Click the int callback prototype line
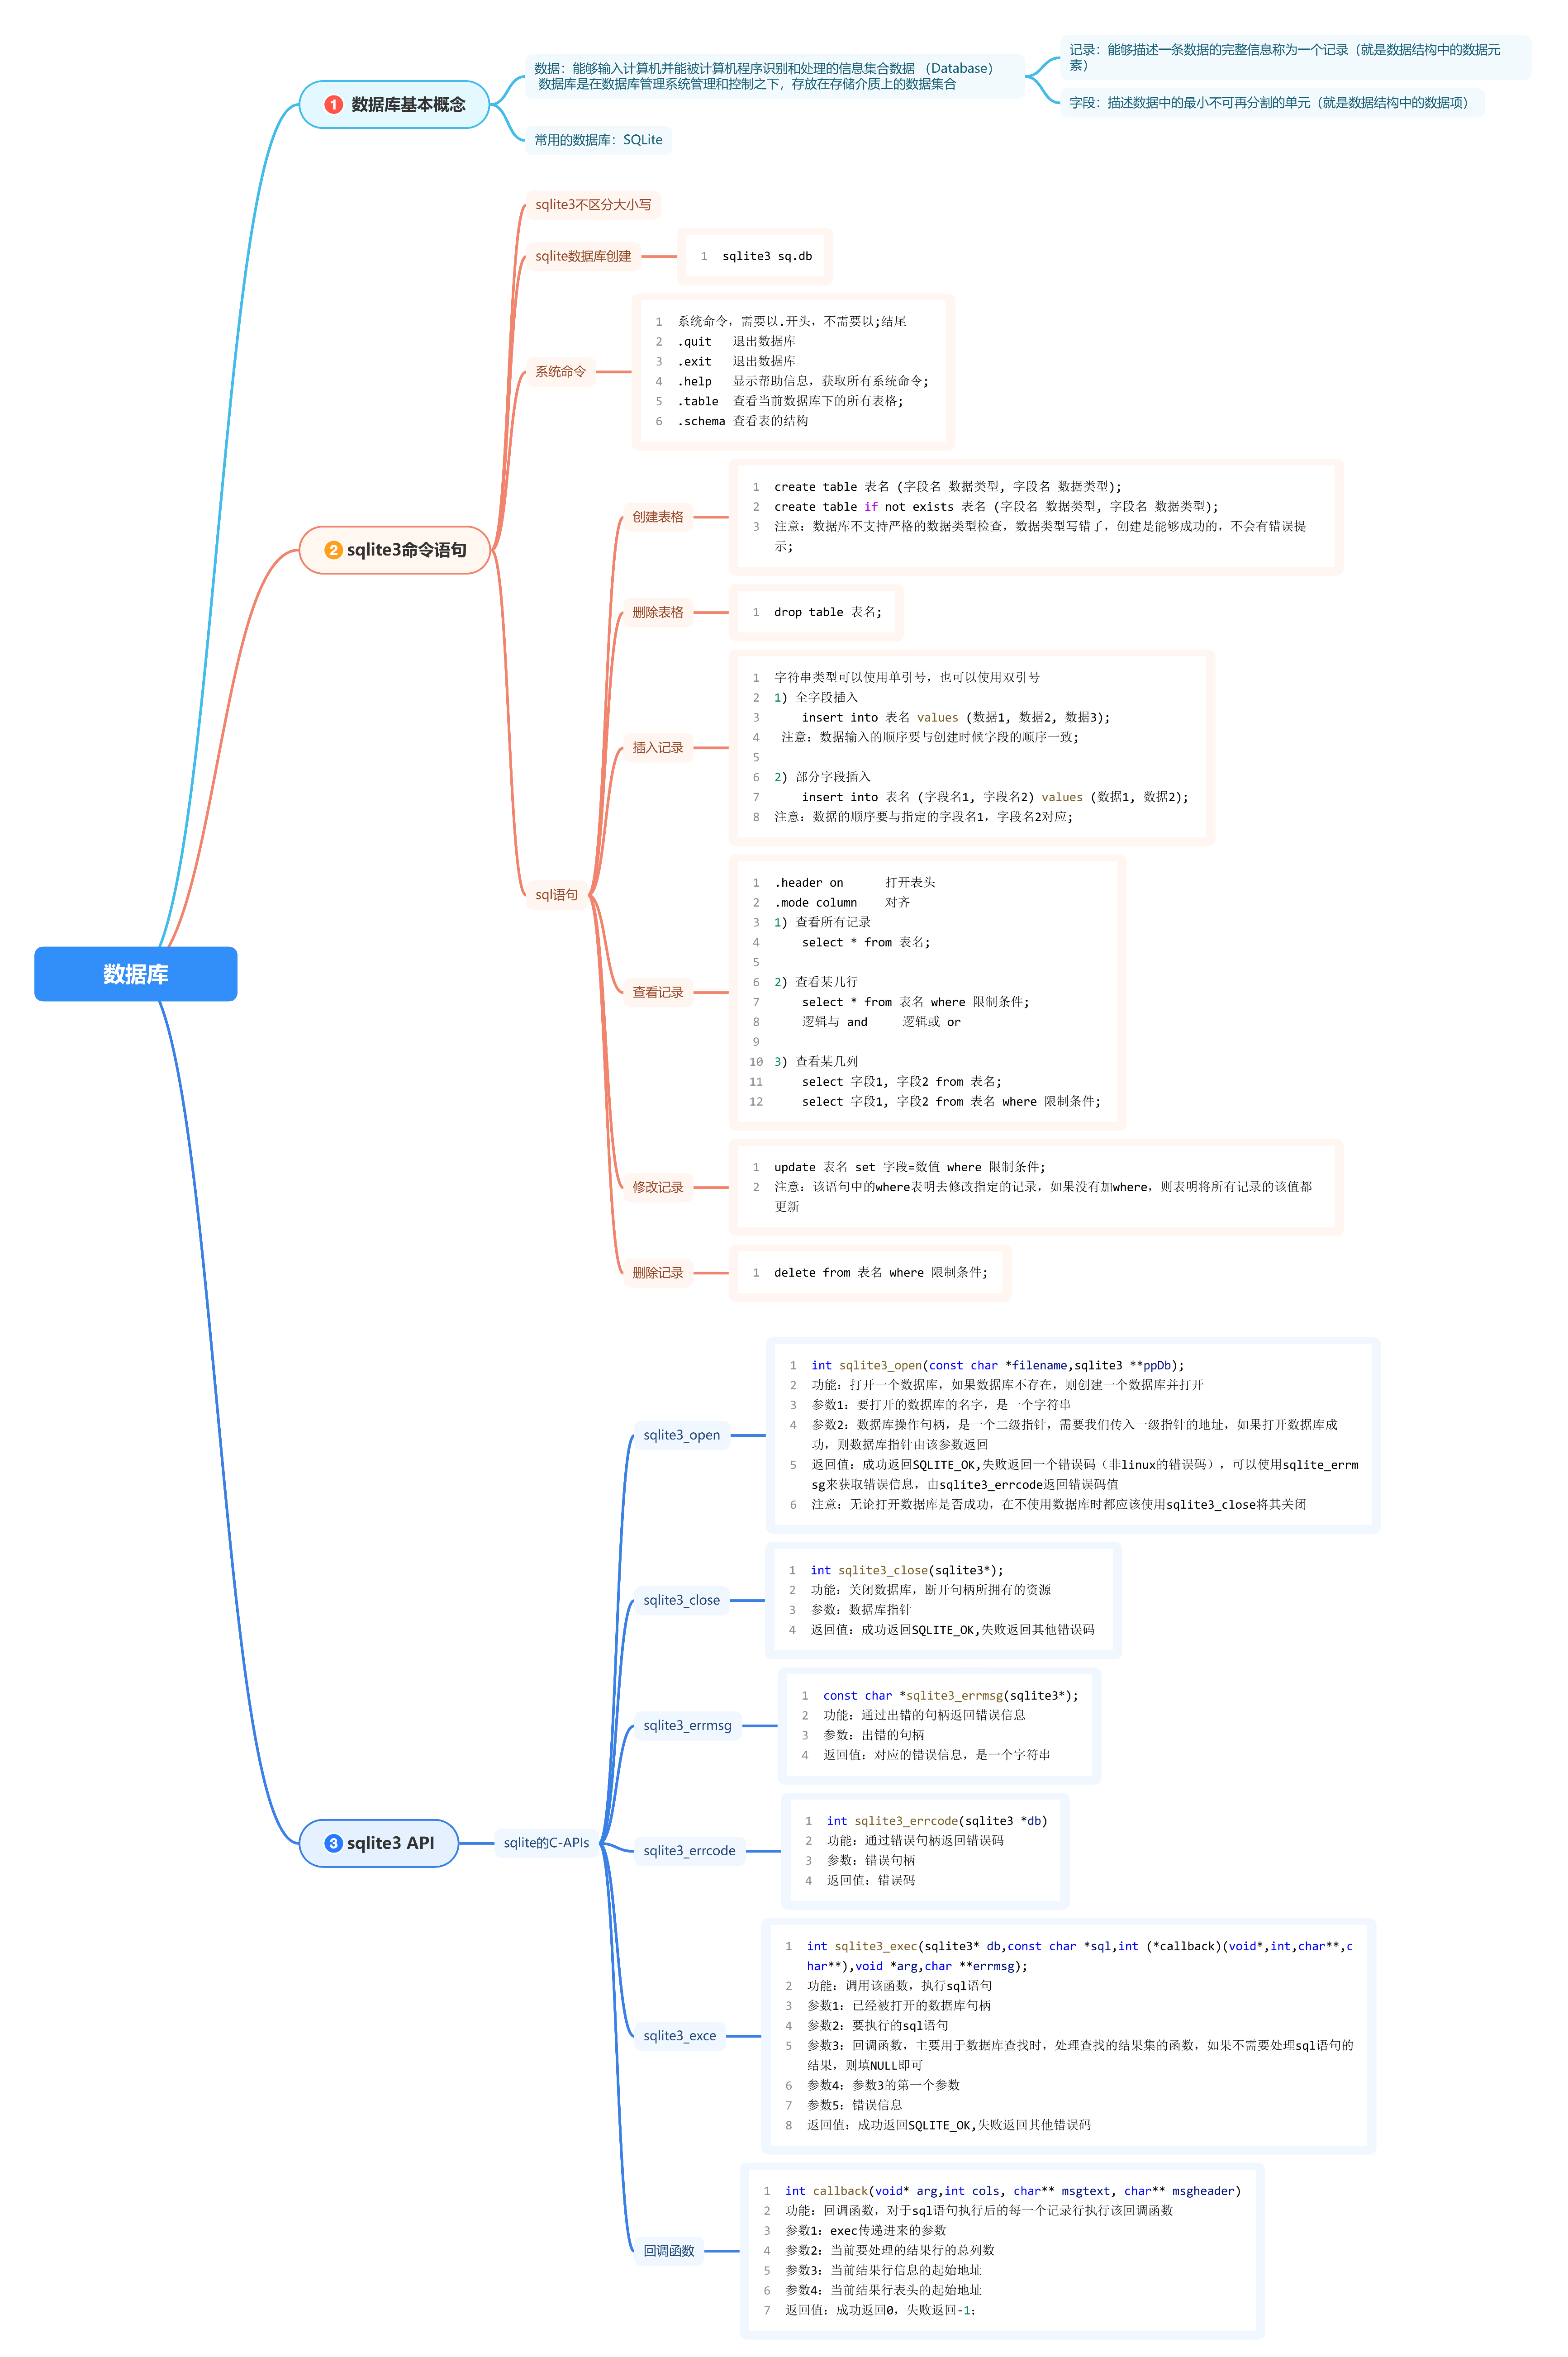 [1012, 2190]
